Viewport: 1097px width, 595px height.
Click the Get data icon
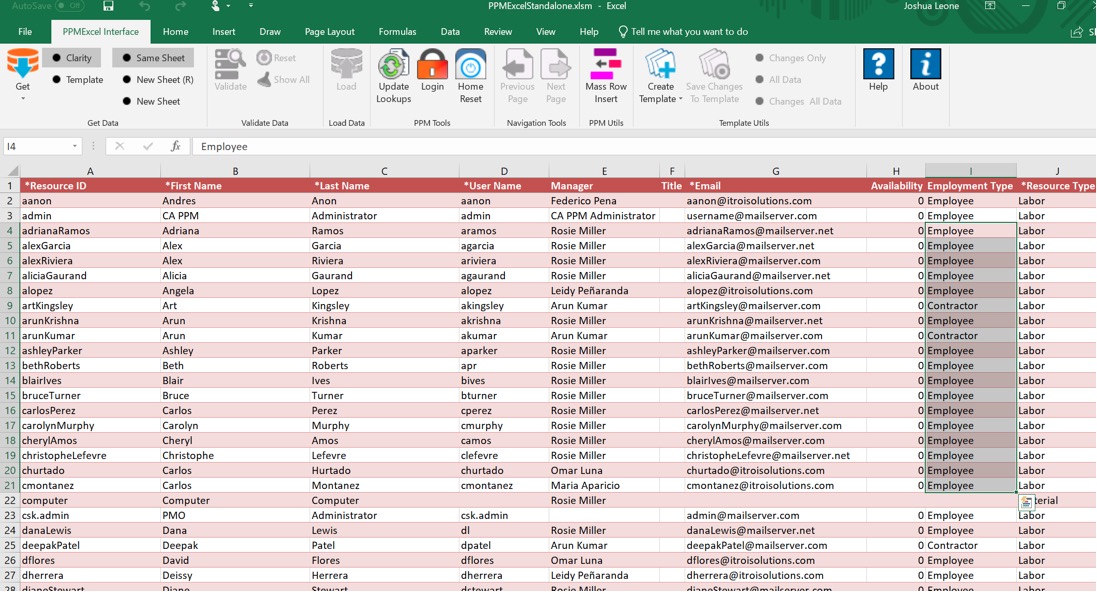[x=22, y=64]
